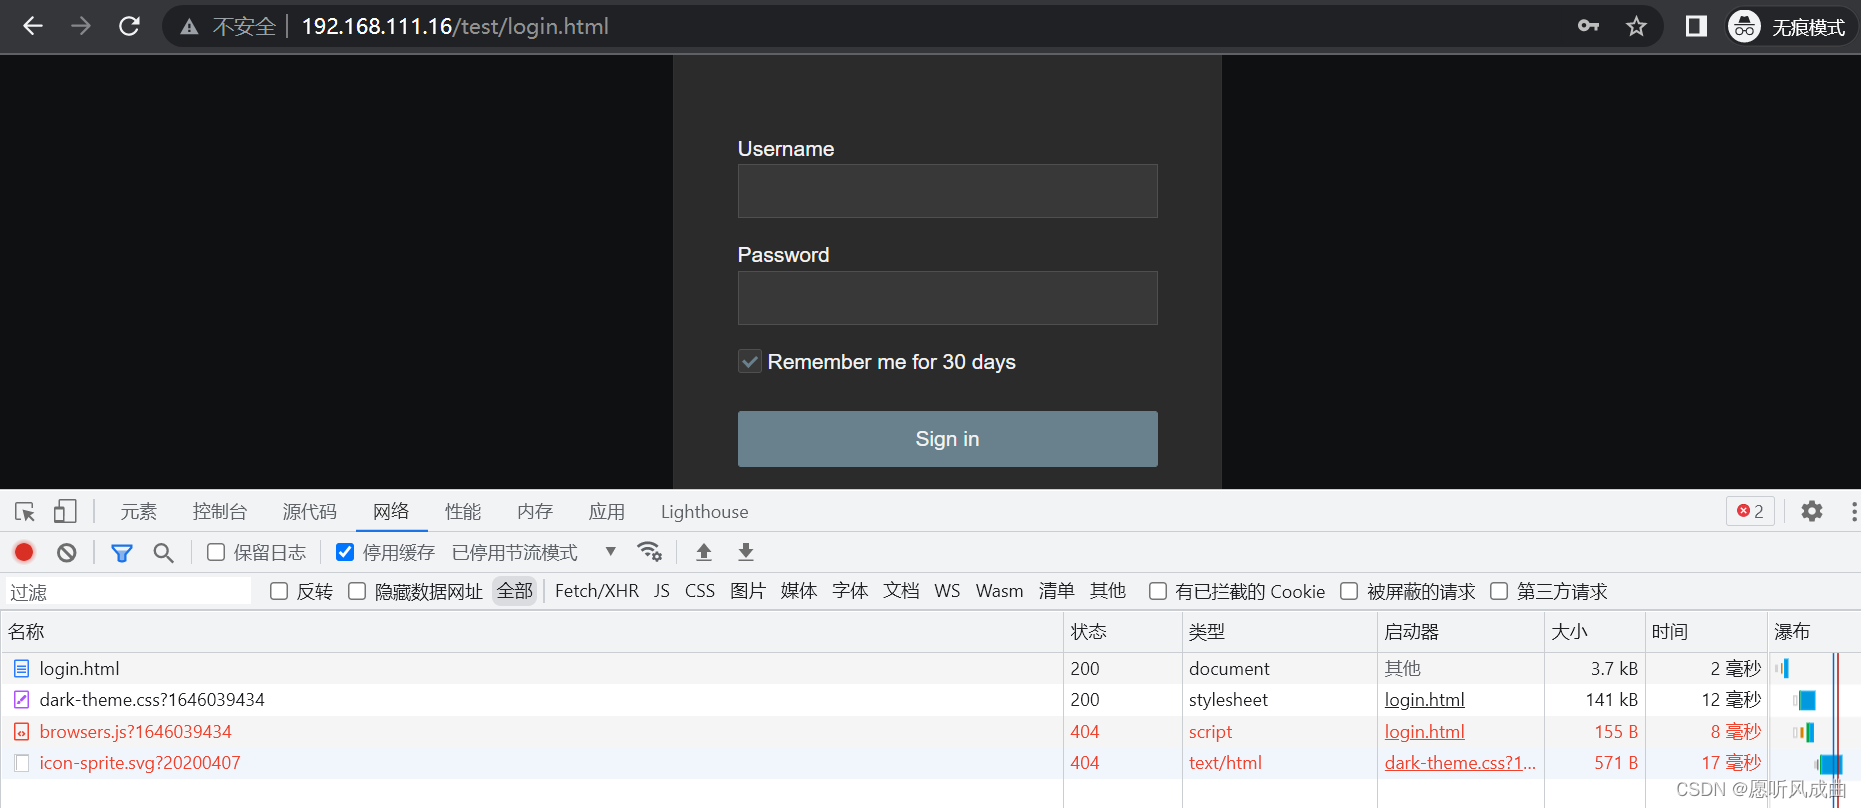
Task: Open dark-theme.css initiator link for icon-sprite.svg
Action: [1460, 763]
